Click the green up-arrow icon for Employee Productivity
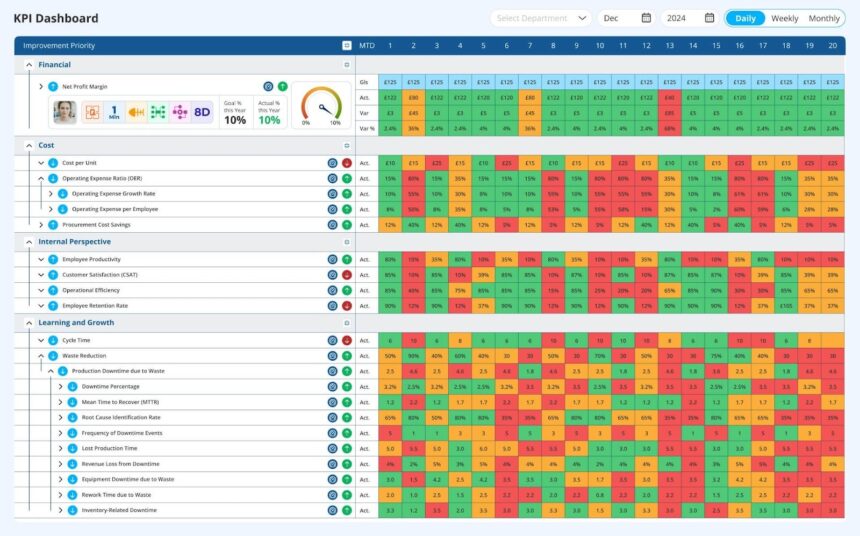 pyautogui.click(x=346, y=259)
